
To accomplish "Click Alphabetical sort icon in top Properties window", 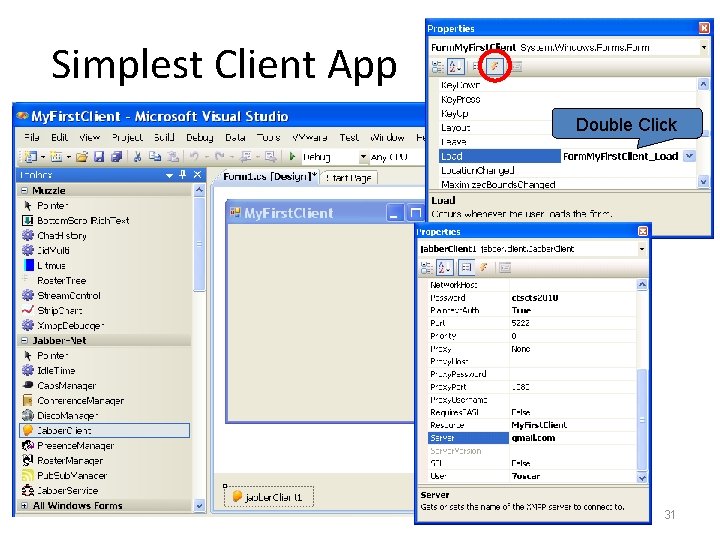I will 456,67.
